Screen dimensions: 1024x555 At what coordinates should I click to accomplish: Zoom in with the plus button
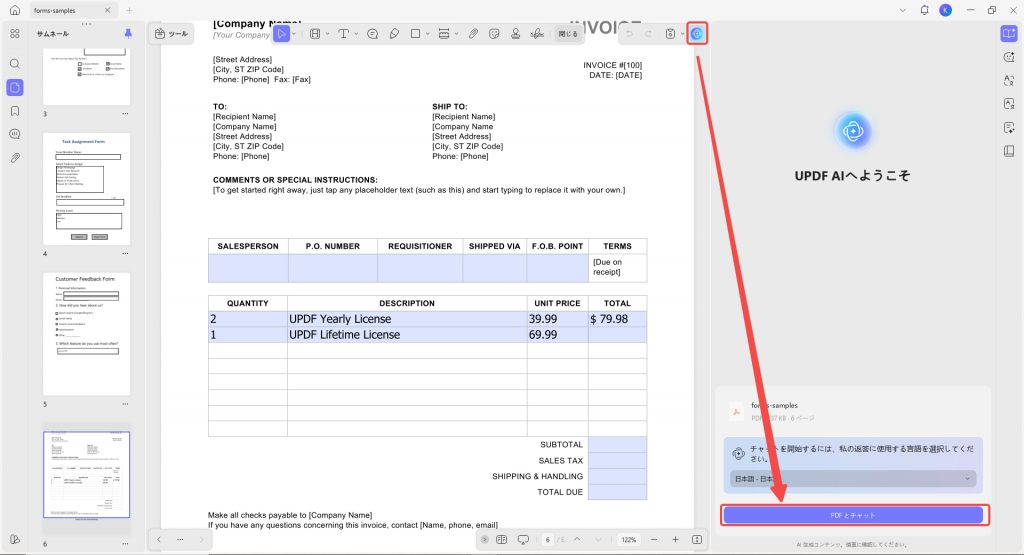[675, 539]
